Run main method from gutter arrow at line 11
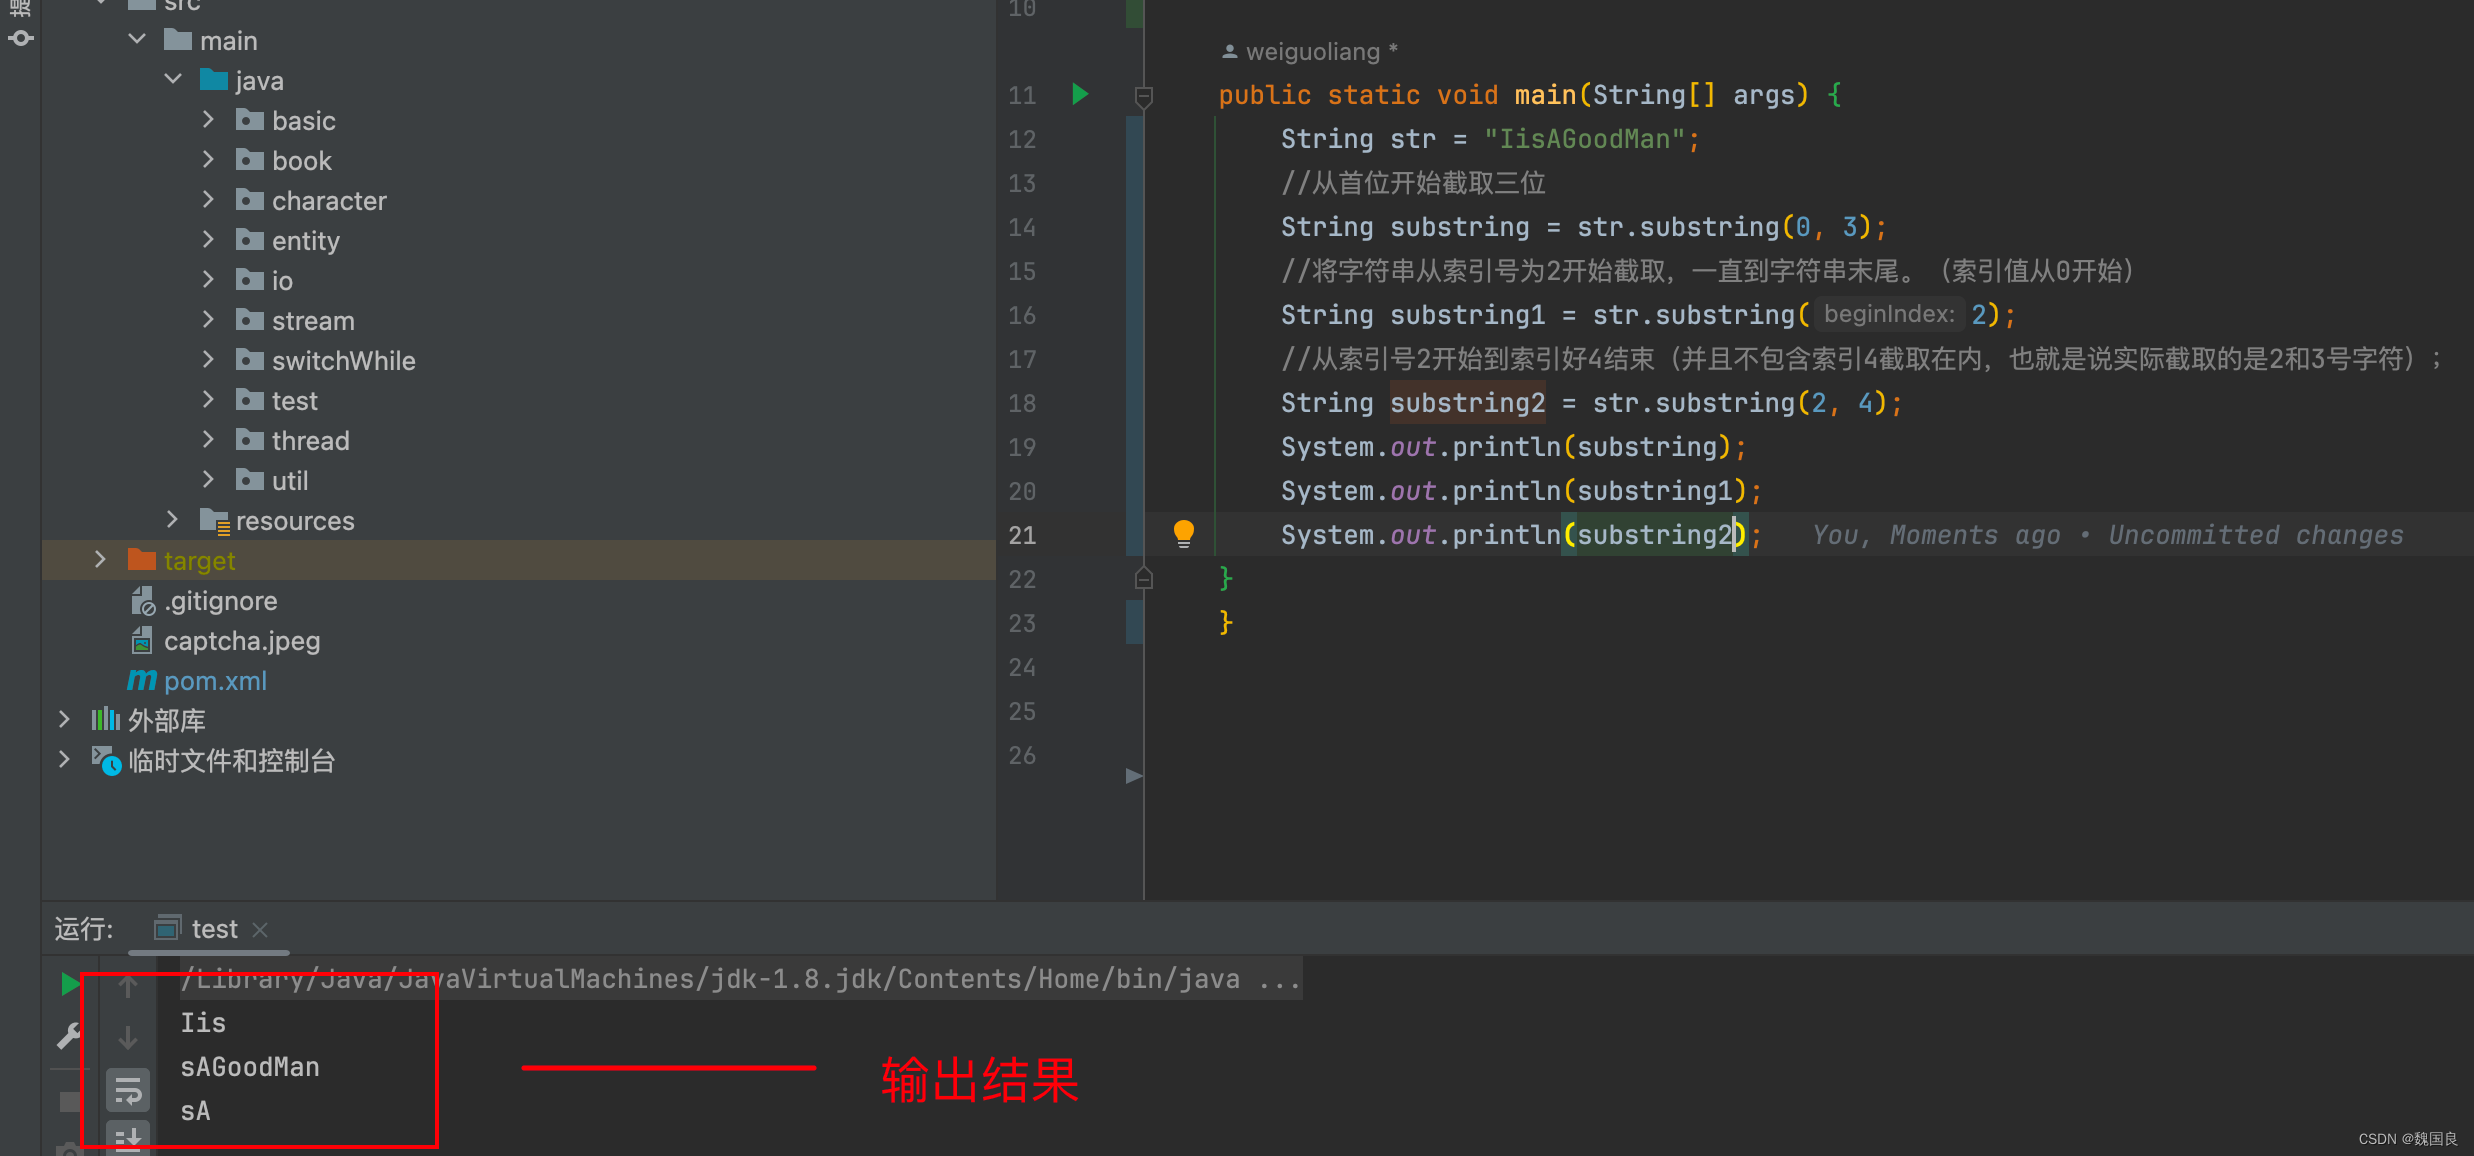 1079,94
